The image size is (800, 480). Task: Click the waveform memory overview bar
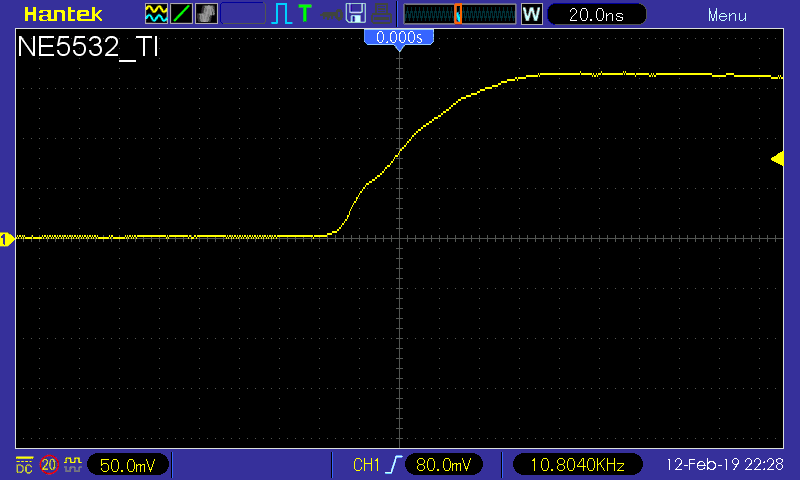click(x=460, y=14)
